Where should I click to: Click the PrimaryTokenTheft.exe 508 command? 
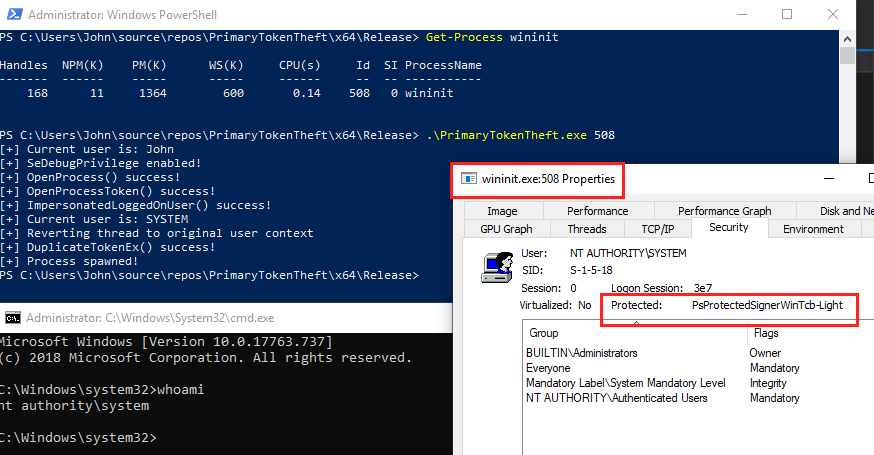(521, 135)
